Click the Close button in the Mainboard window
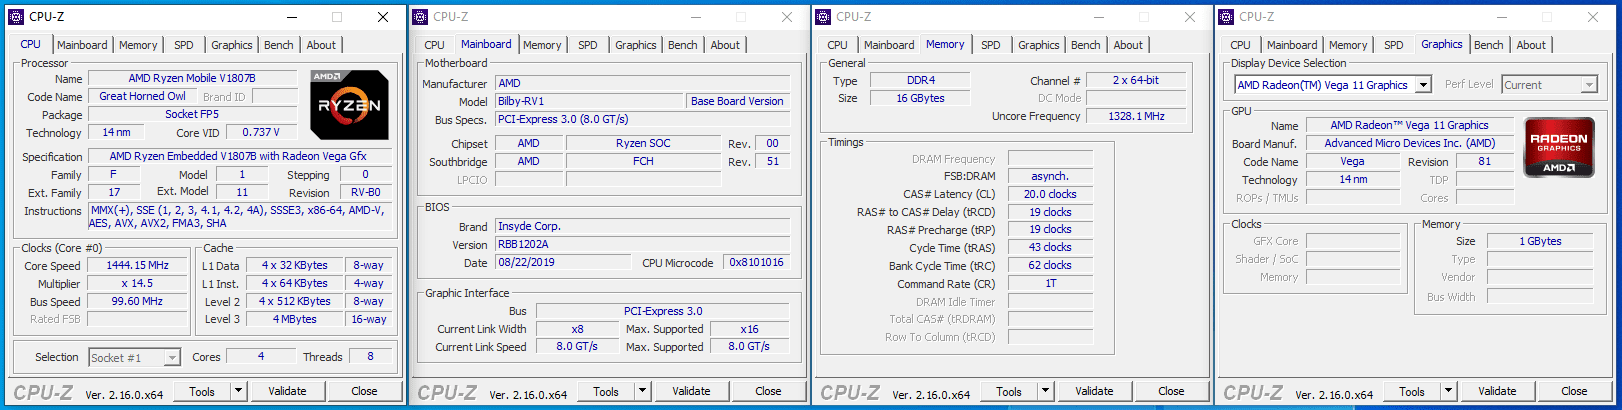 click(x=768, y=391)
